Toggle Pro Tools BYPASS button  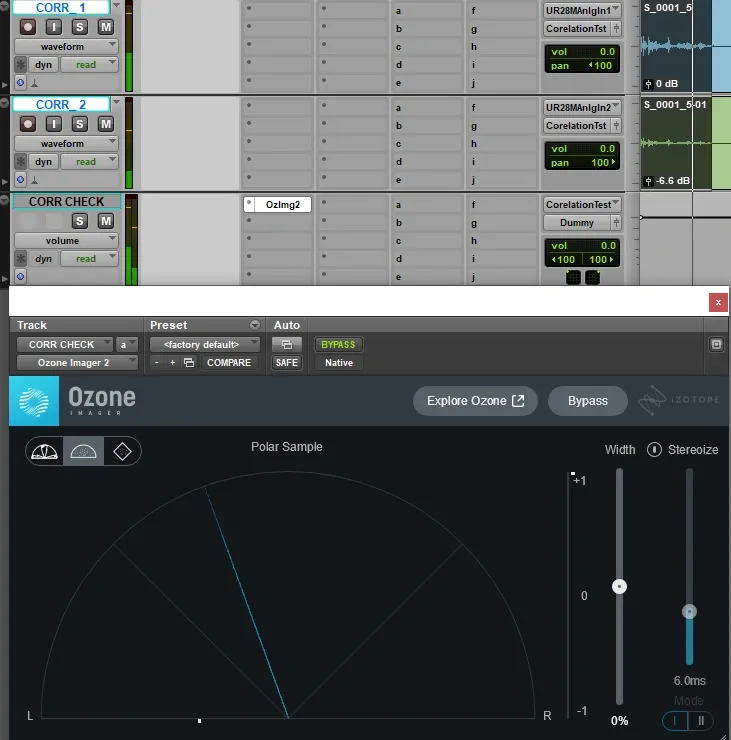click(338, 345)
